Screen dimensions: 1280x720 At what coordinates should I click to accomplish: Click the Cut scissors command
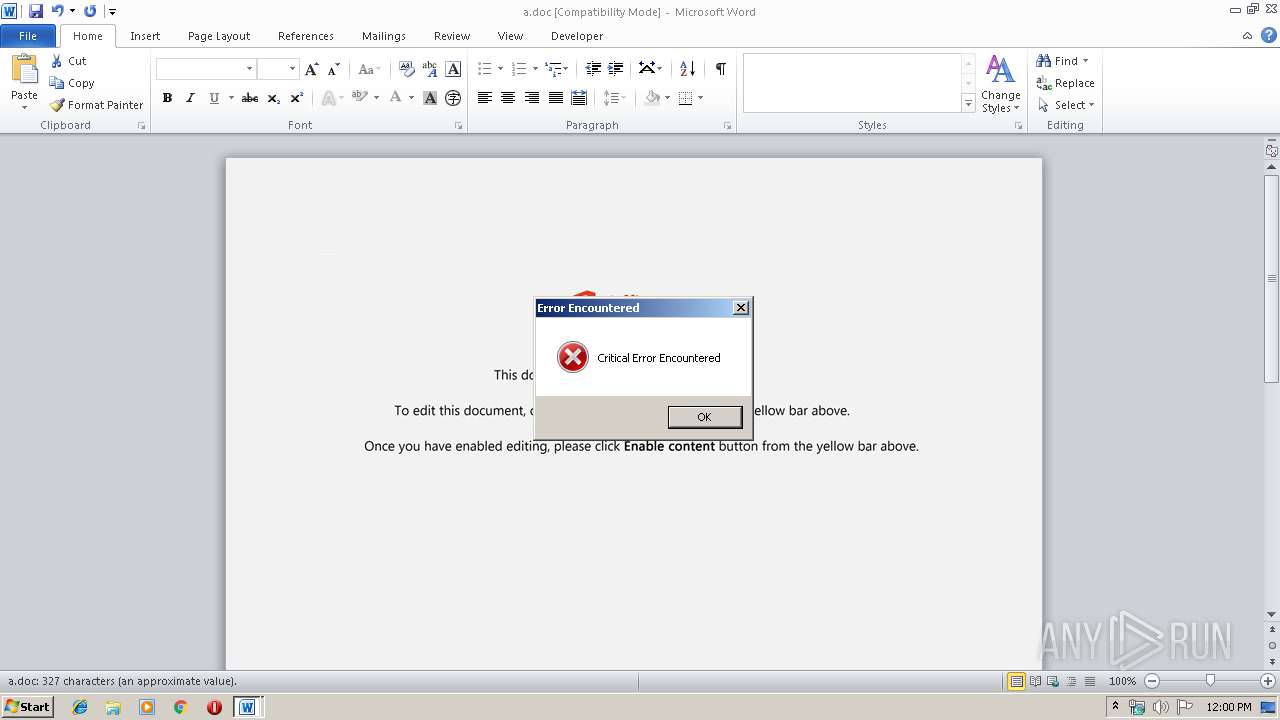click(69, 61)
